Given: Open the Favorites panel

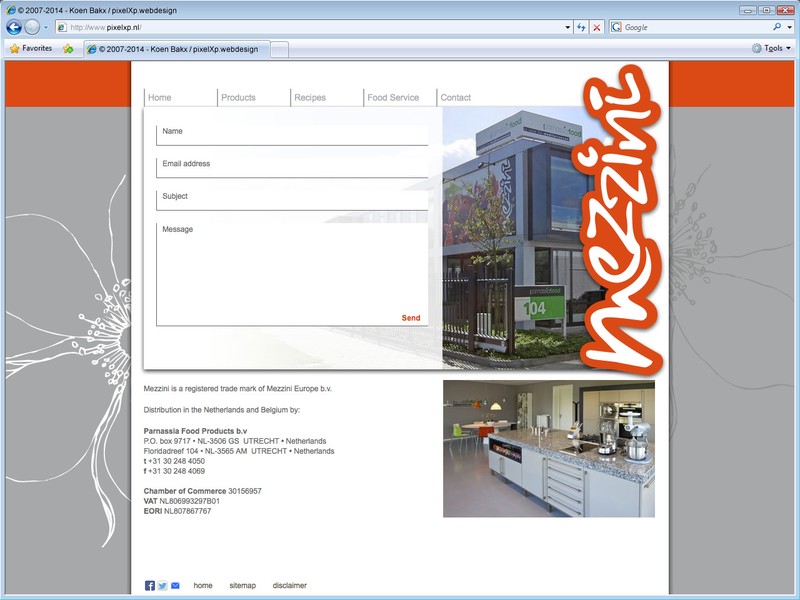Looking at the screenshot, I should tap(30, 48).
